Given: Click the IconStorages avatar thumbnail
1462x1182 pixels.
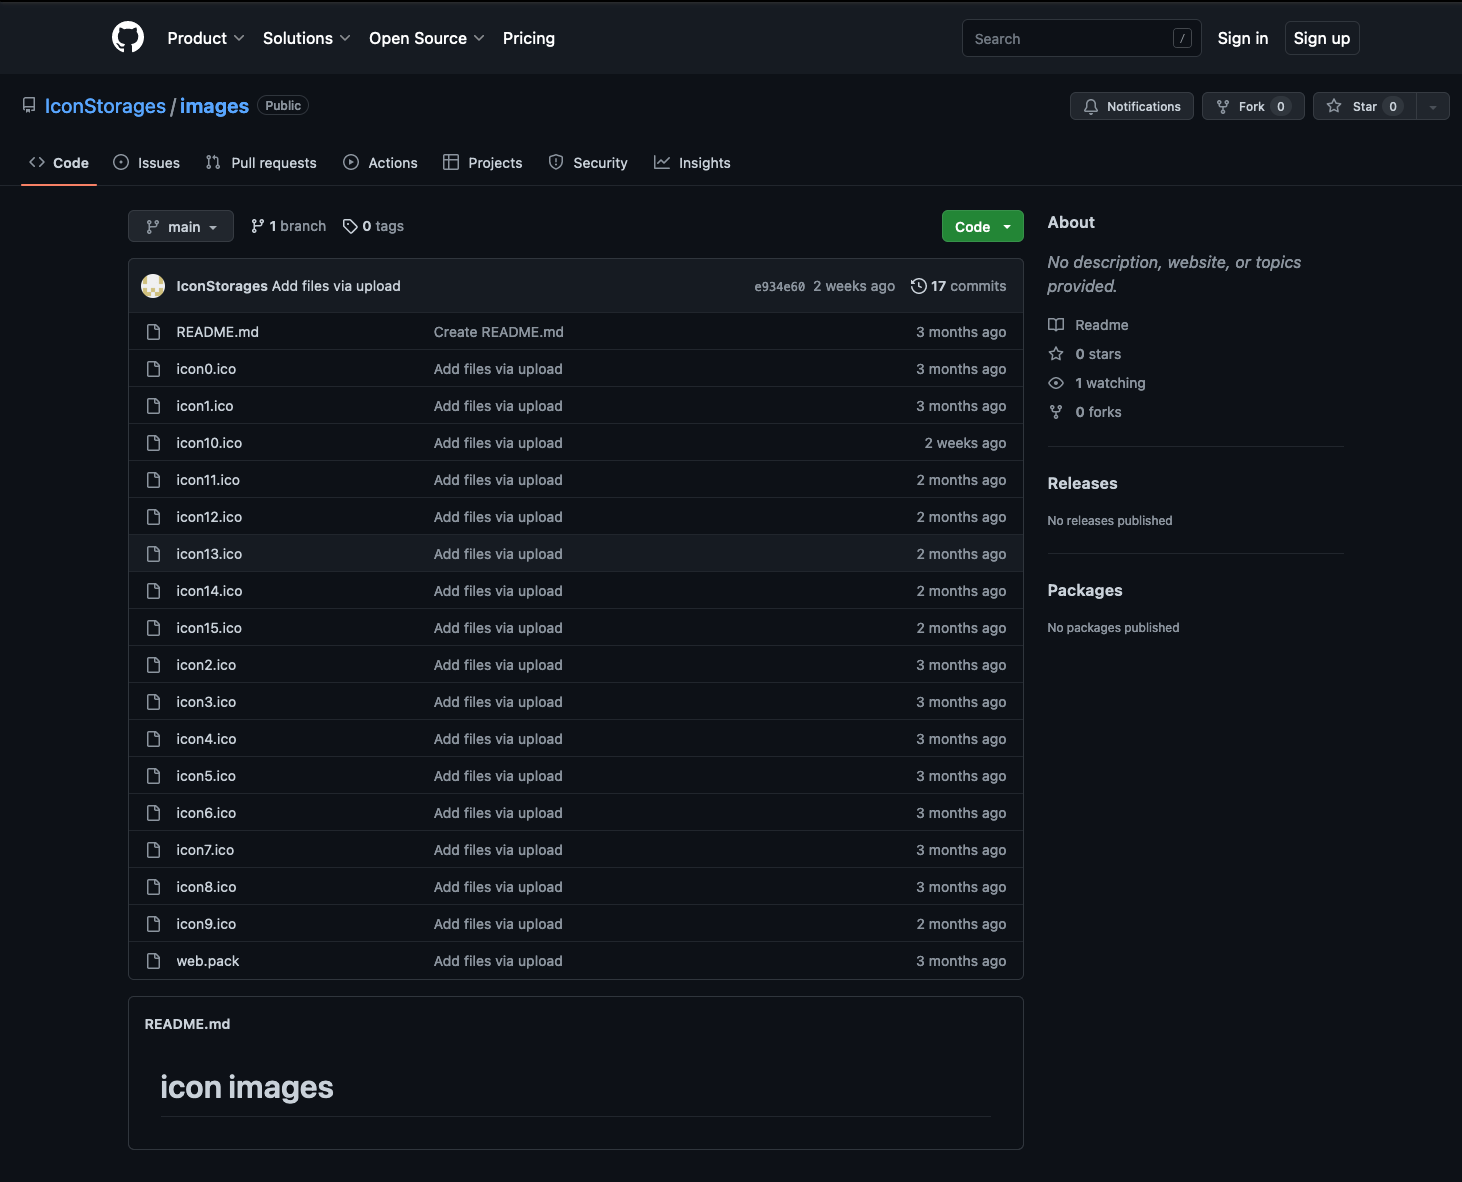Looking at the screenshot, I should tap(153, 285).
